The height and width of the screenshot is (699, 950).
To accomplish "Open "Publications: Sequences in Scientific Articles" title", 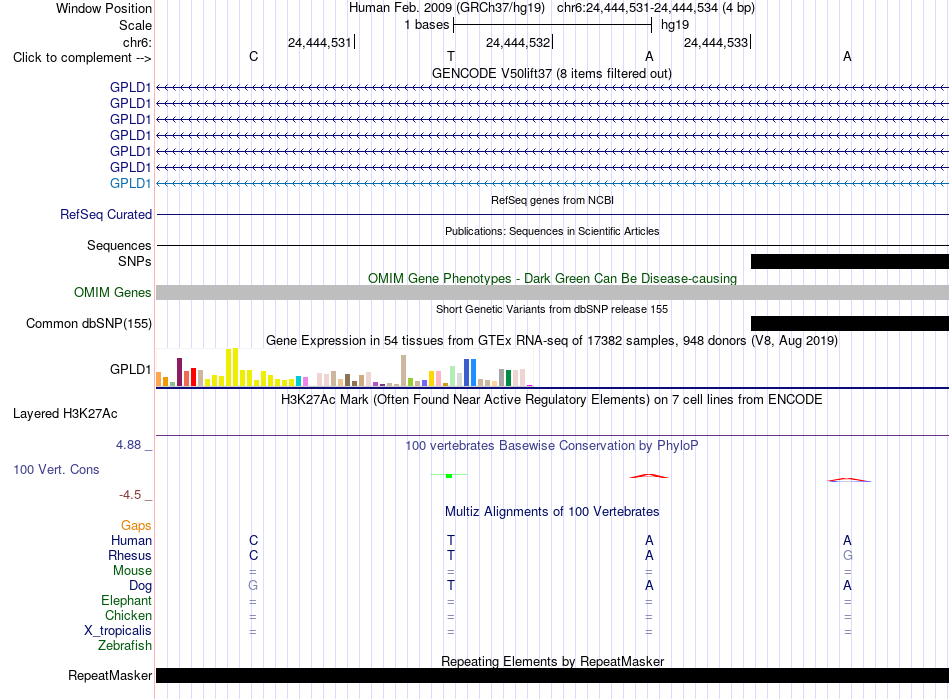I will [x=552, y=231].
